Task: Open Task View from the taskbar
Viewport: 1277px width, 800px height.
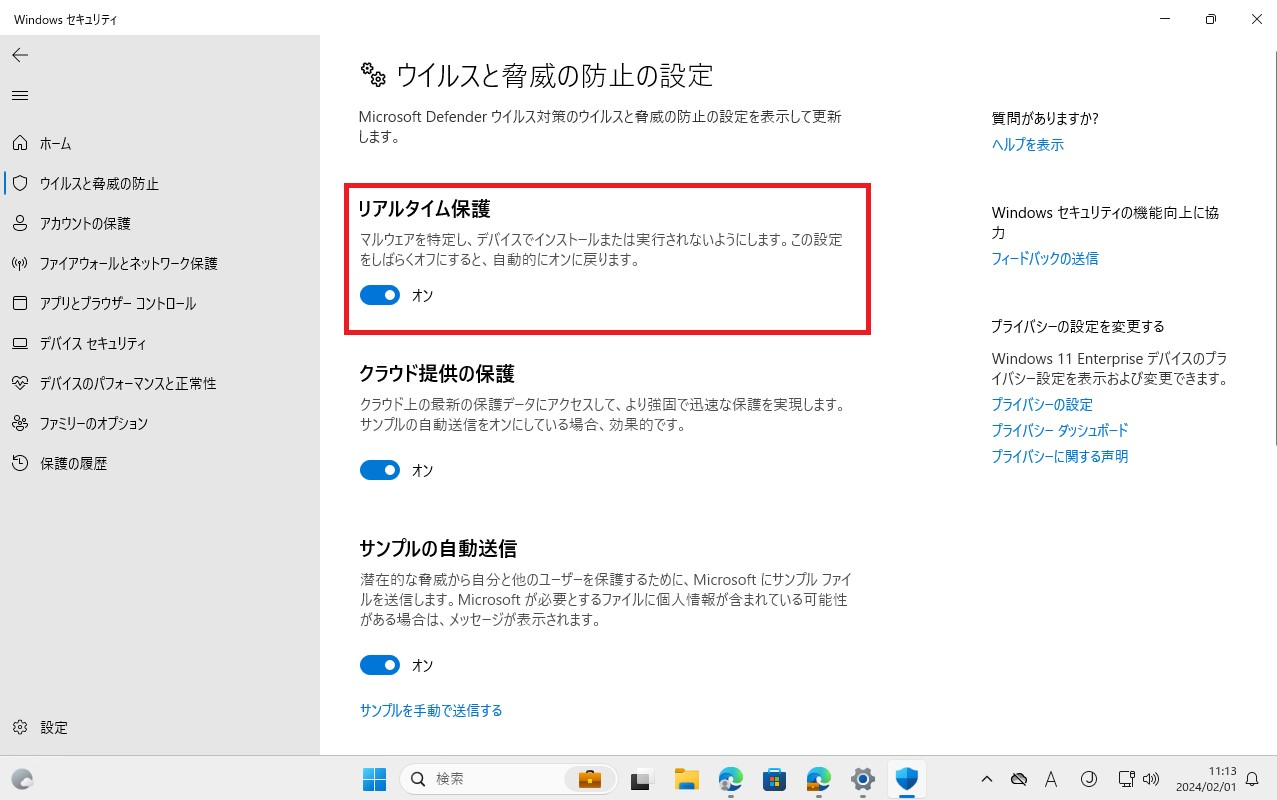Action: [641, 779]
